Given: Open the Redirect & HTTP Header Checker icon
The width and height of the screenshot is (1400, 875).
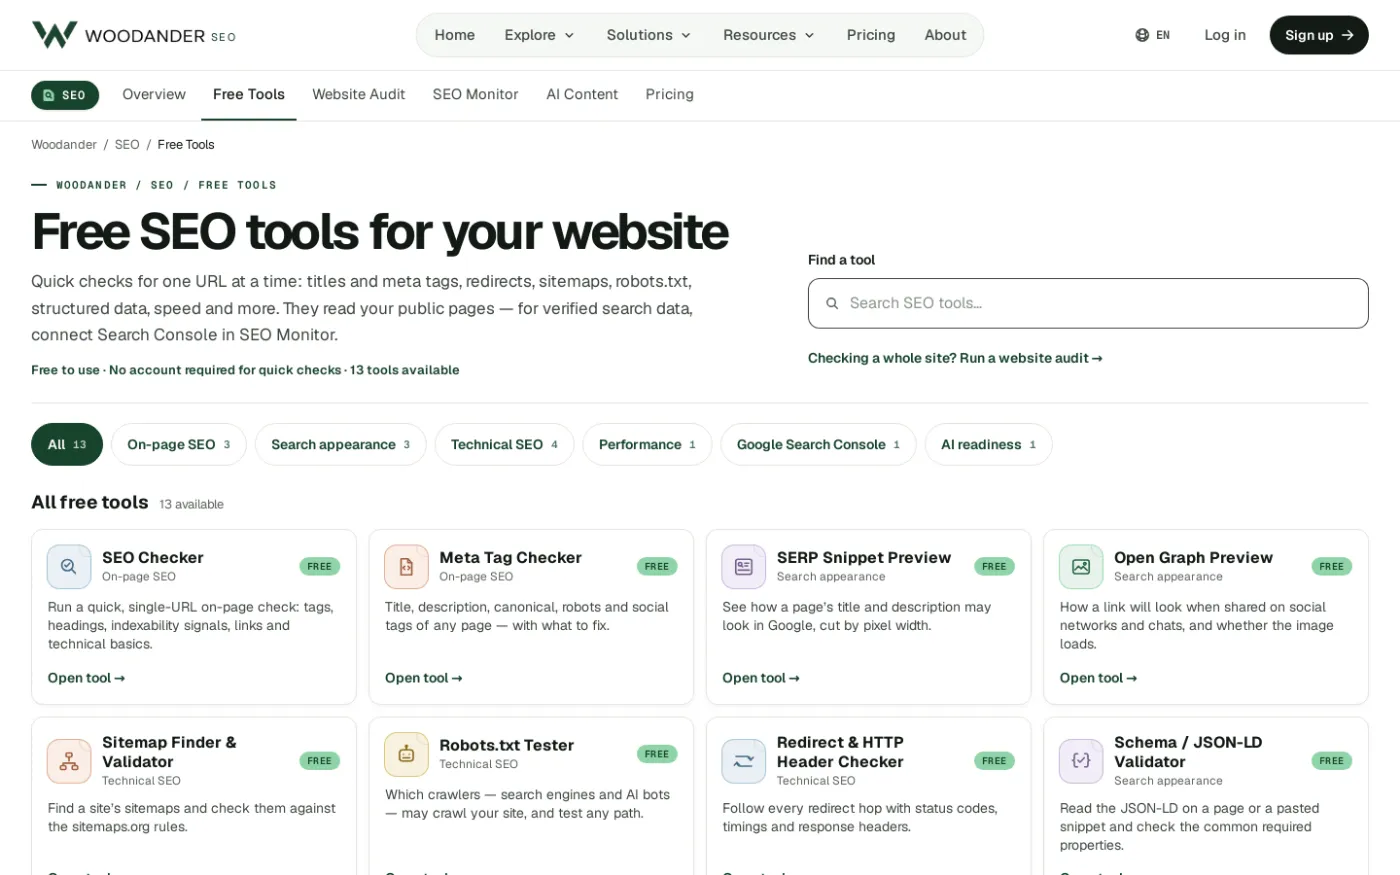Looking at the screenshot, I should pos(744,761).
